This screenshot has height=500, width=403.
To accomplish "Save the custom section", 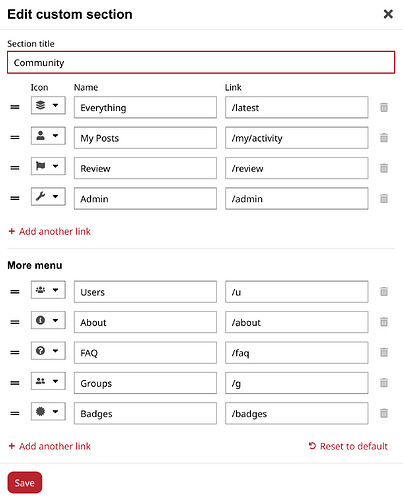I will click(x=25, y=483).
